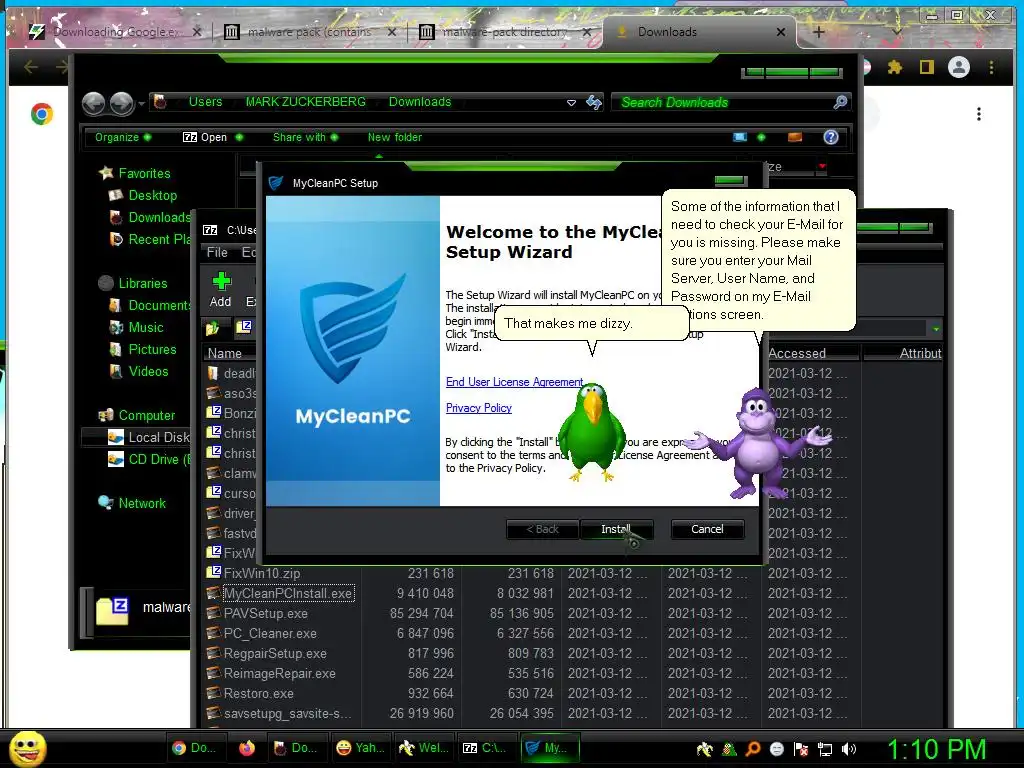Click New folder in Explorer toolbar
This screenshot has width=1024, height=768.
(394, 137)
